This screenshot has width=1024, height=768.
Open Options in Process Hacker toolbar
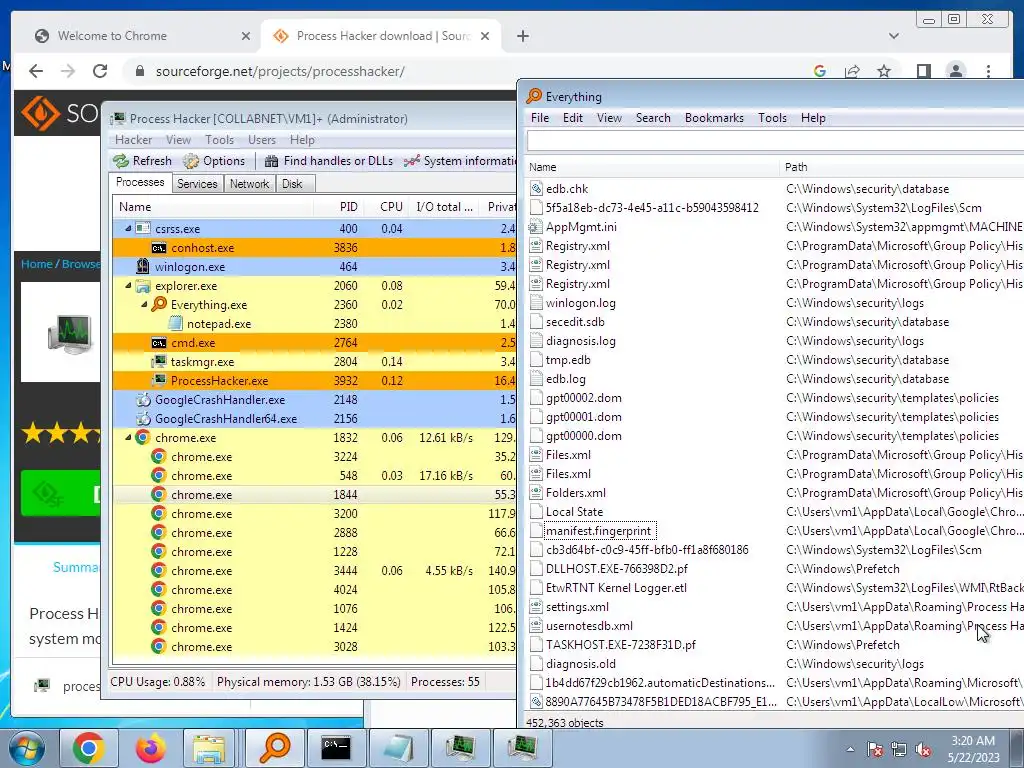(x=214, y=161)
